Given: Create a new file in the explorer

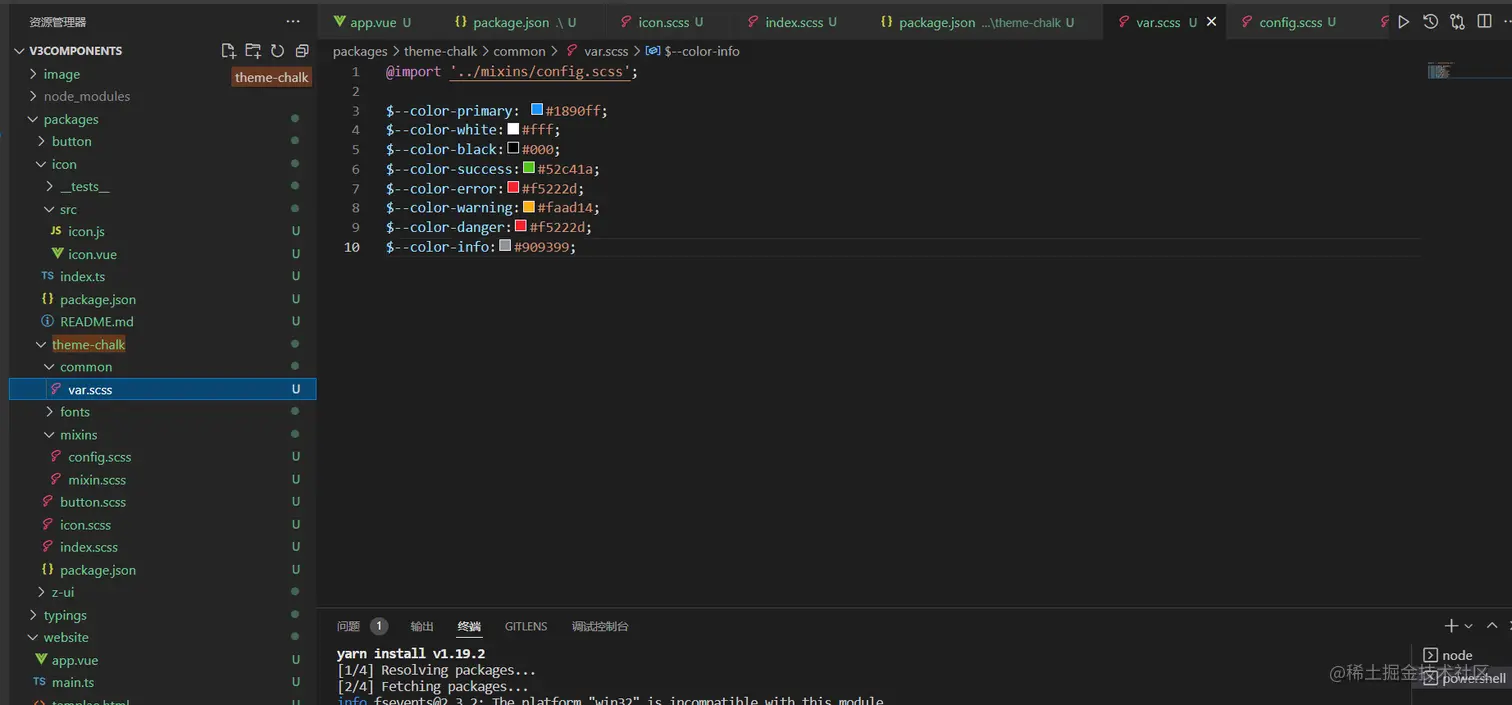Looking at the screenshot, I should [228, 51].
